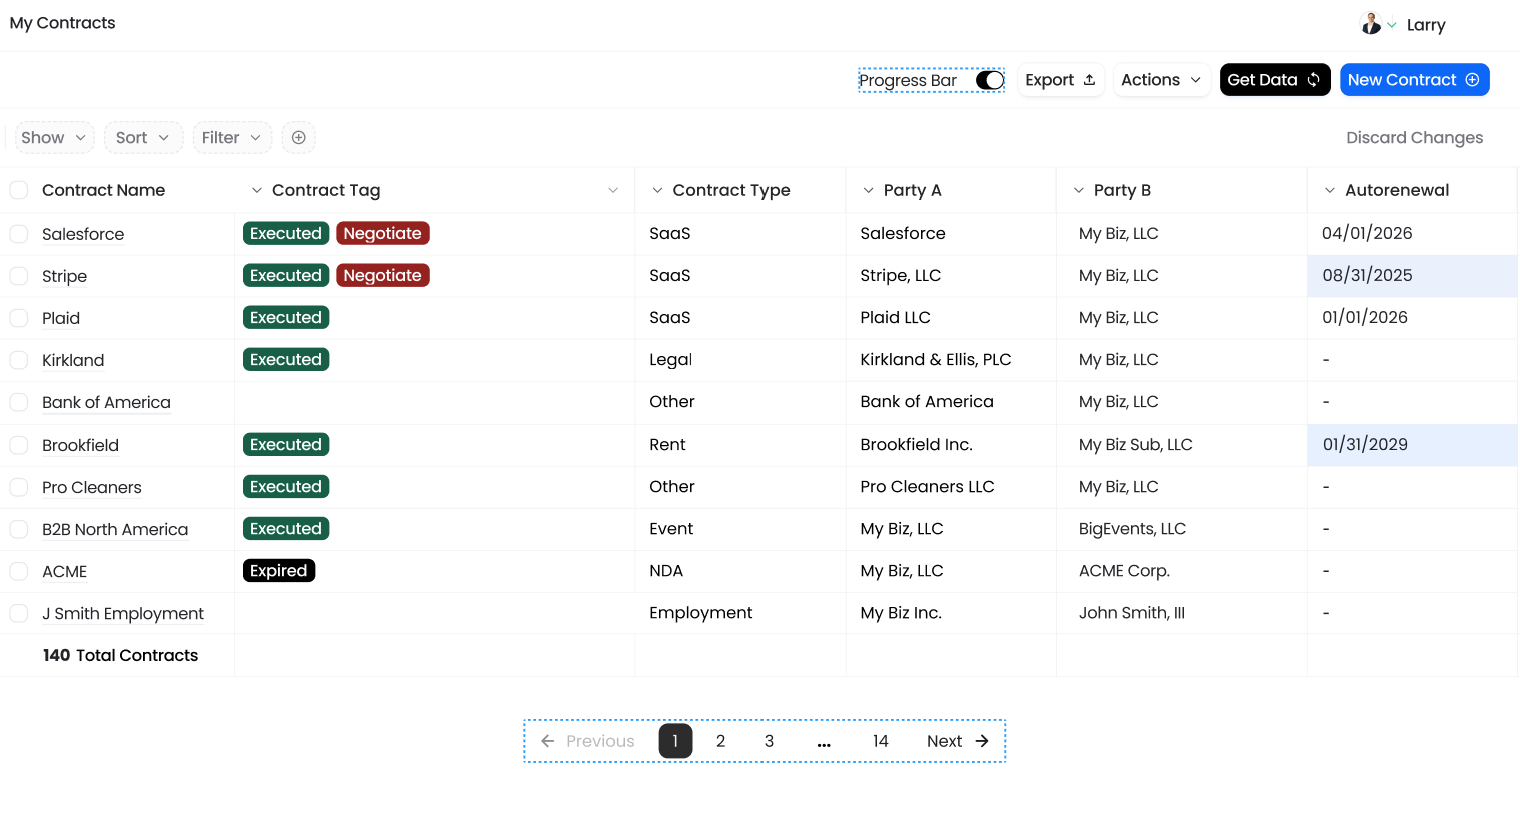Open the Bank of America contract link
The height and width of the screenshot is (826, 1520).
tap(106, 402)
